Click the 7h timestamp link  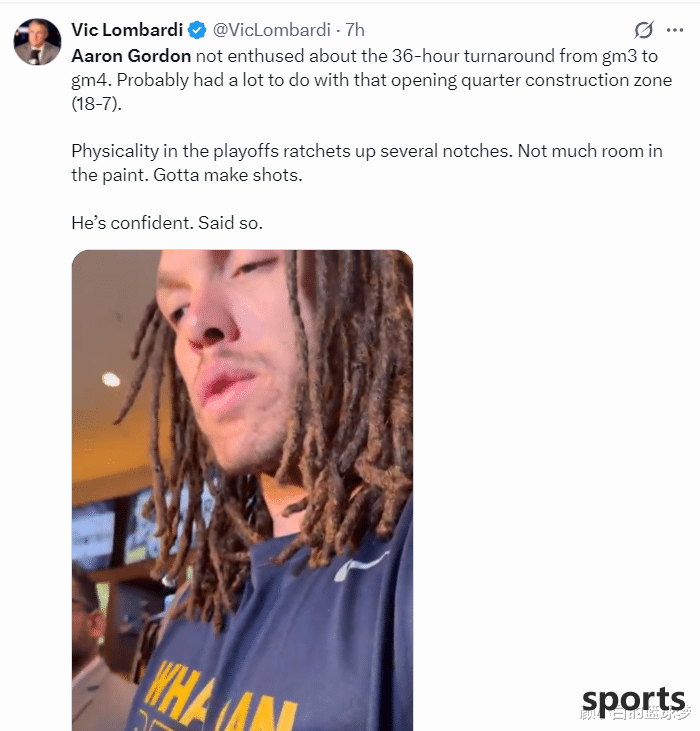(x=355, y=30)
